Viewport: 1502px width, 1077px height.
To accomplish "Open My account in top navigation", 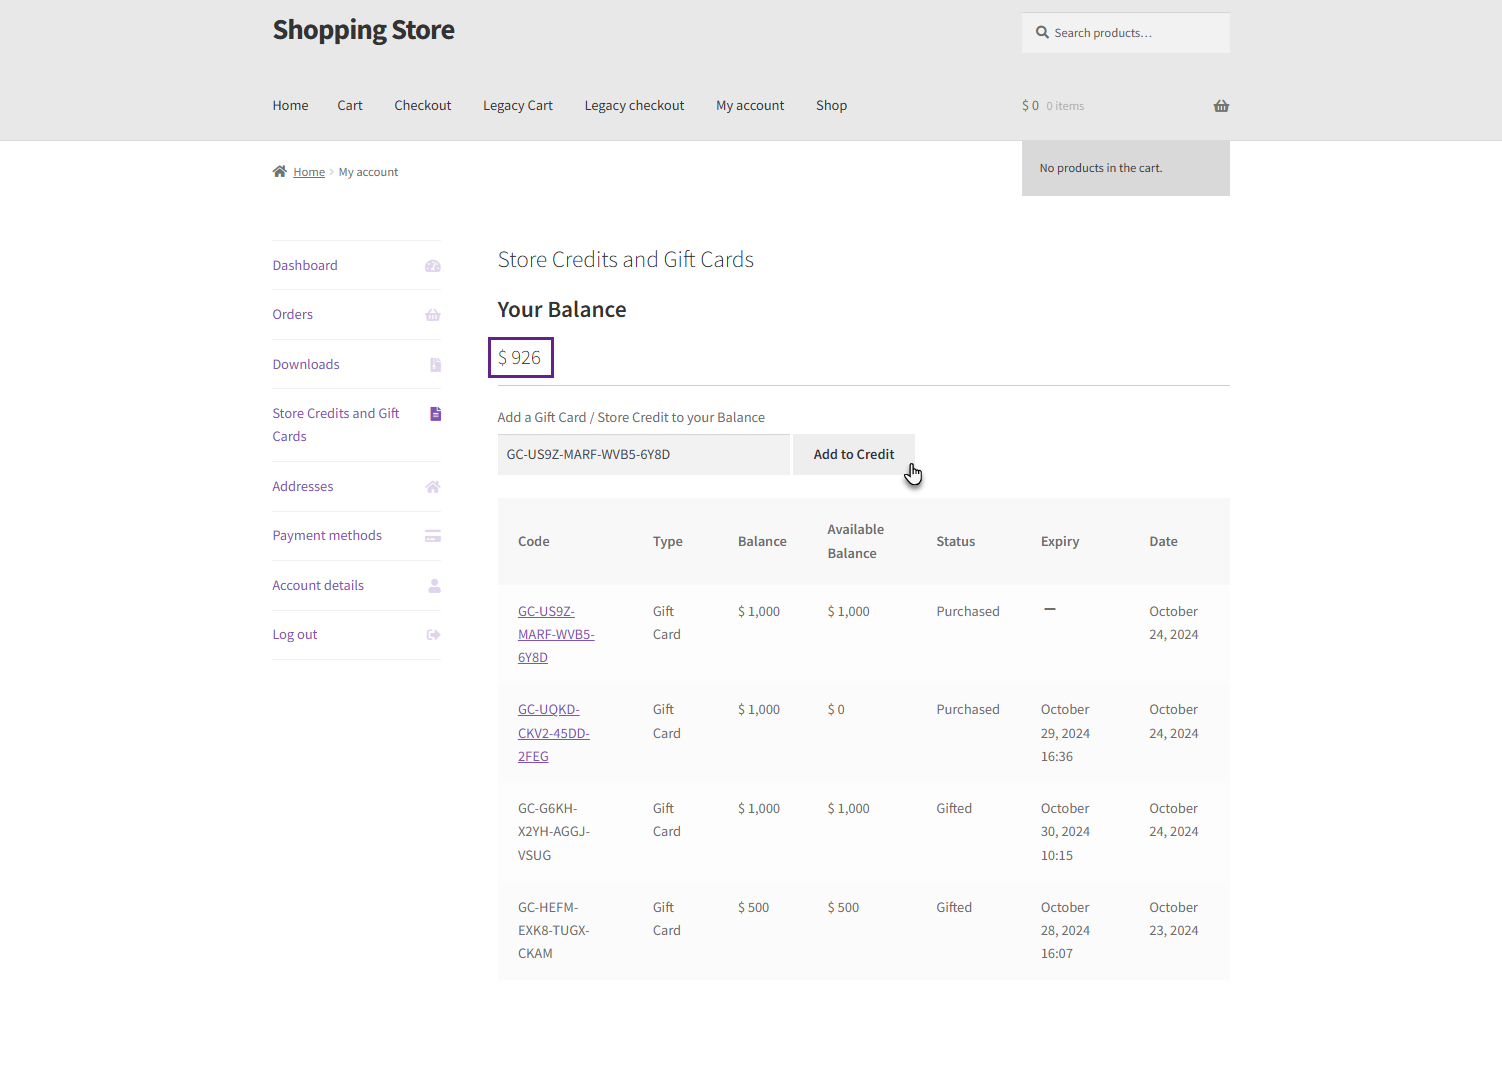I will pos(750,106).
